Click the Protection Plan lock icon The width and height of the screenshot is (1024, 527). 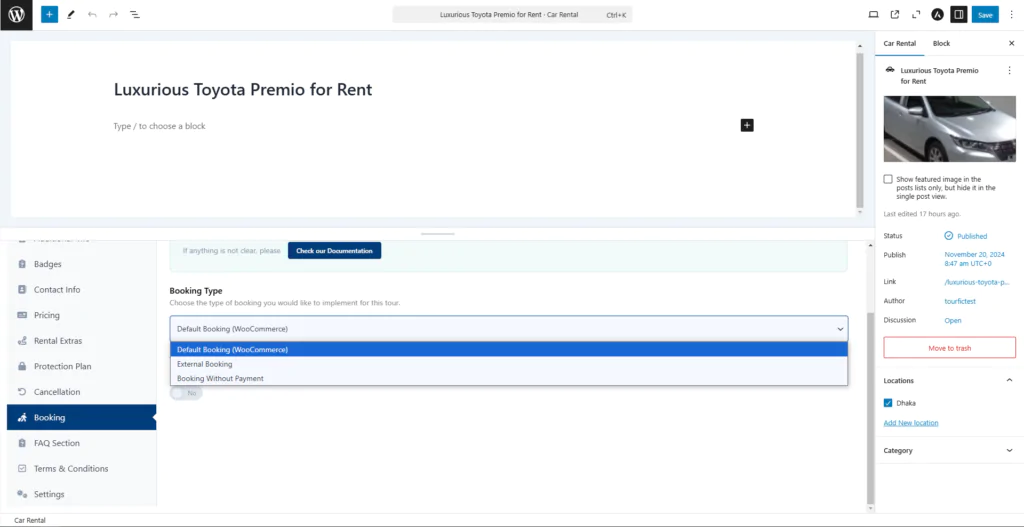pyautogui.click(x=22, y=366)
